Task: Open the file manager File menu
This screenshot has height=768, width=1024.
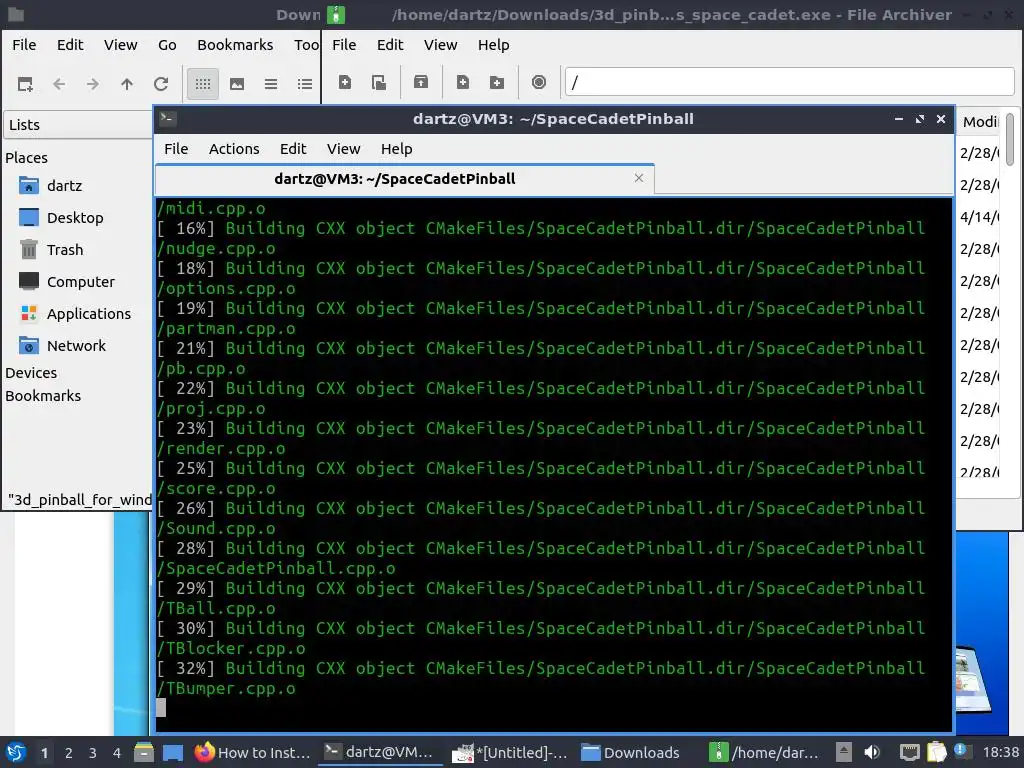Action: (24, 45)
